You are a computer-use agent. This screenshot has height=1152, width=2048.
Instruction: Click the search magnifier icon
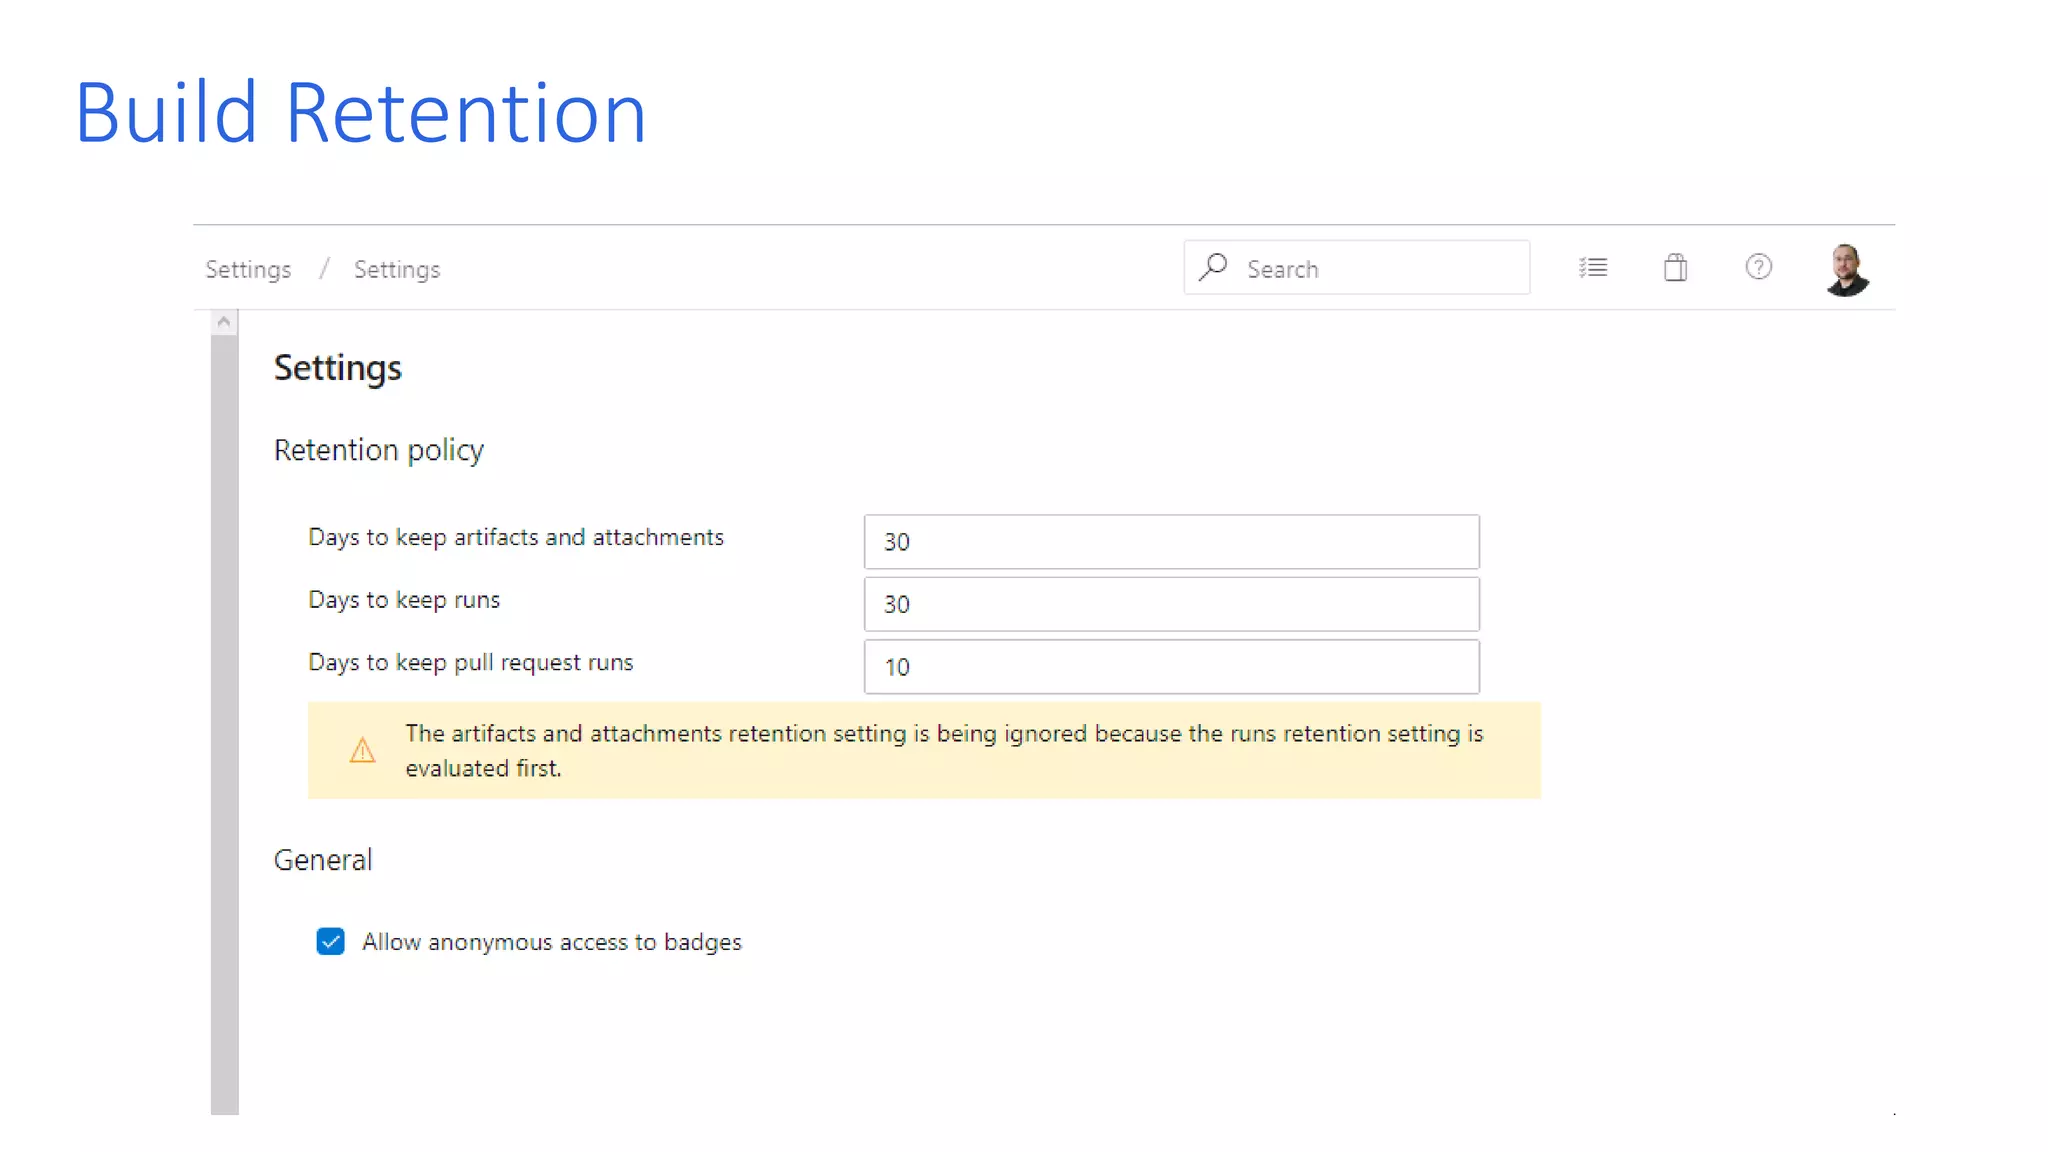point(1213,267)
